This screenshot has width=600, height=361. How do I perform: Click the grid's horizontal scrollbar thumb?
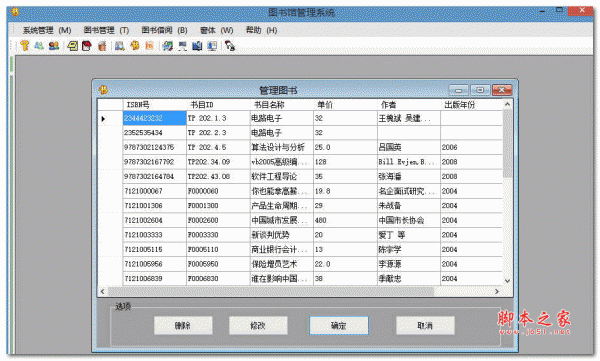click(x=271, y=291)
